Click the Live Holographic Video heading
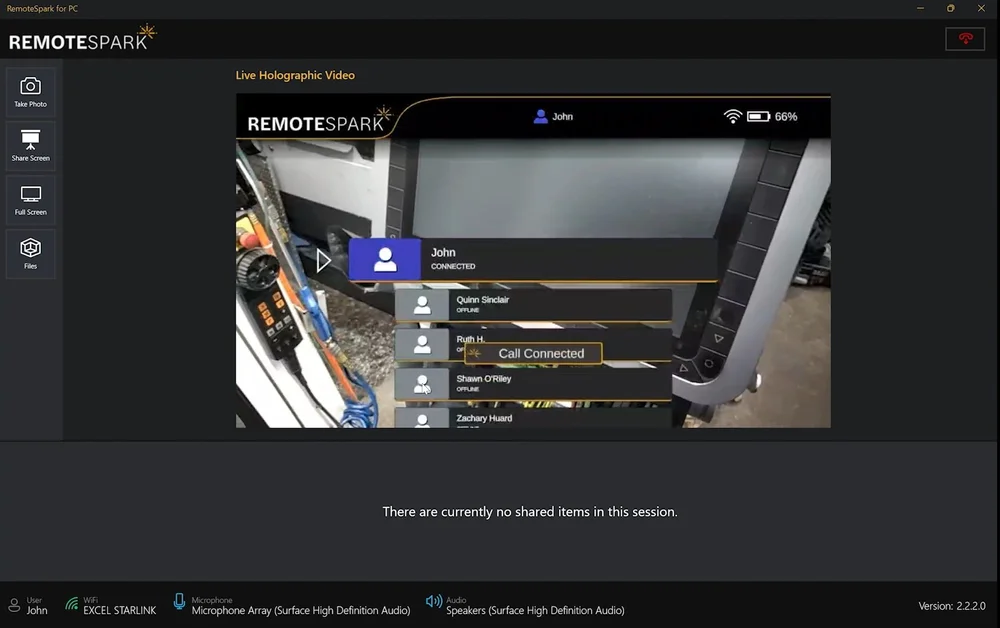 (295, 75)
